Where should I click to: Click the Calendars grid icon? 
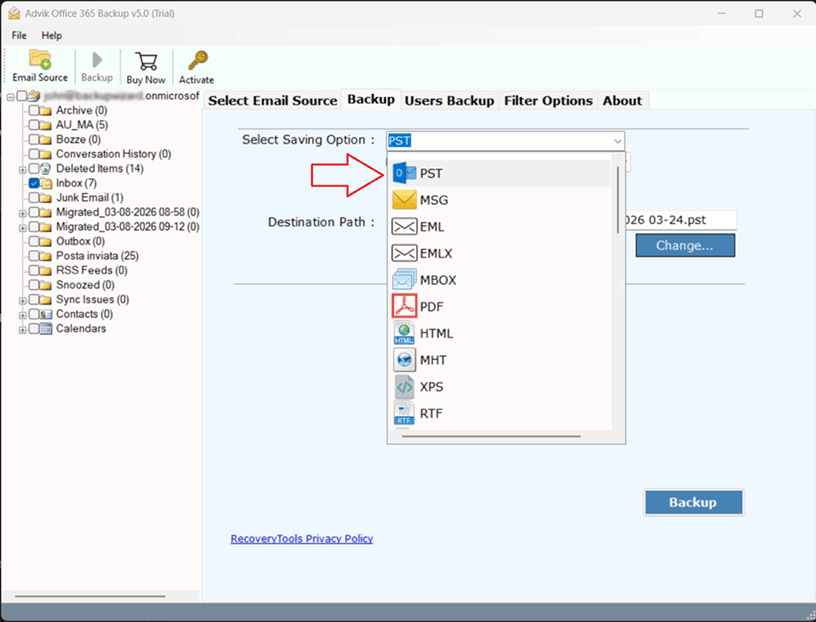46,328
